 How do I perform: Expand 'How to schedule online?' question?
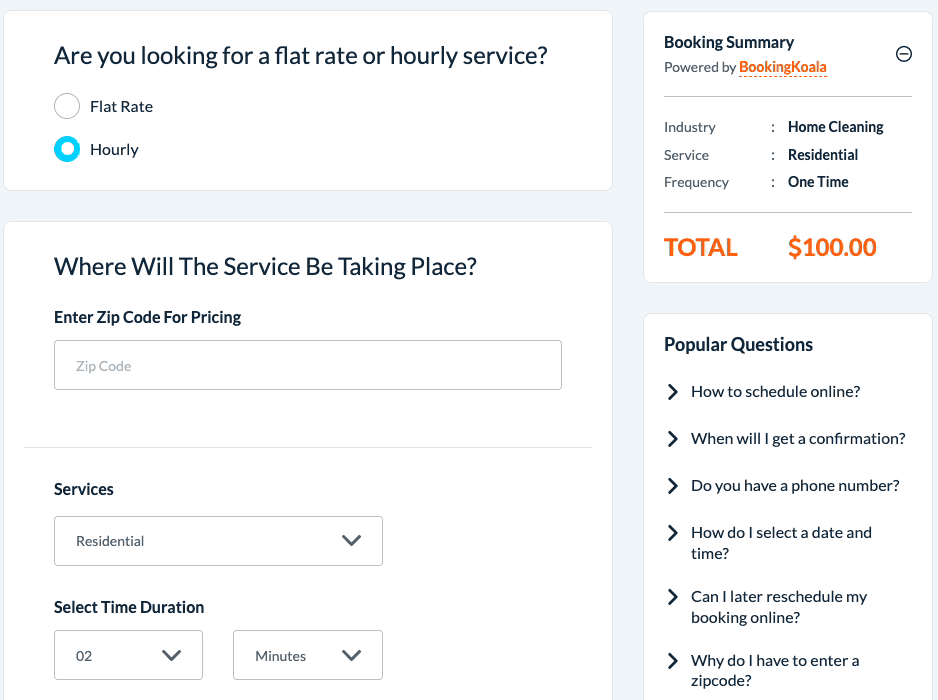(x=775, y=392)
